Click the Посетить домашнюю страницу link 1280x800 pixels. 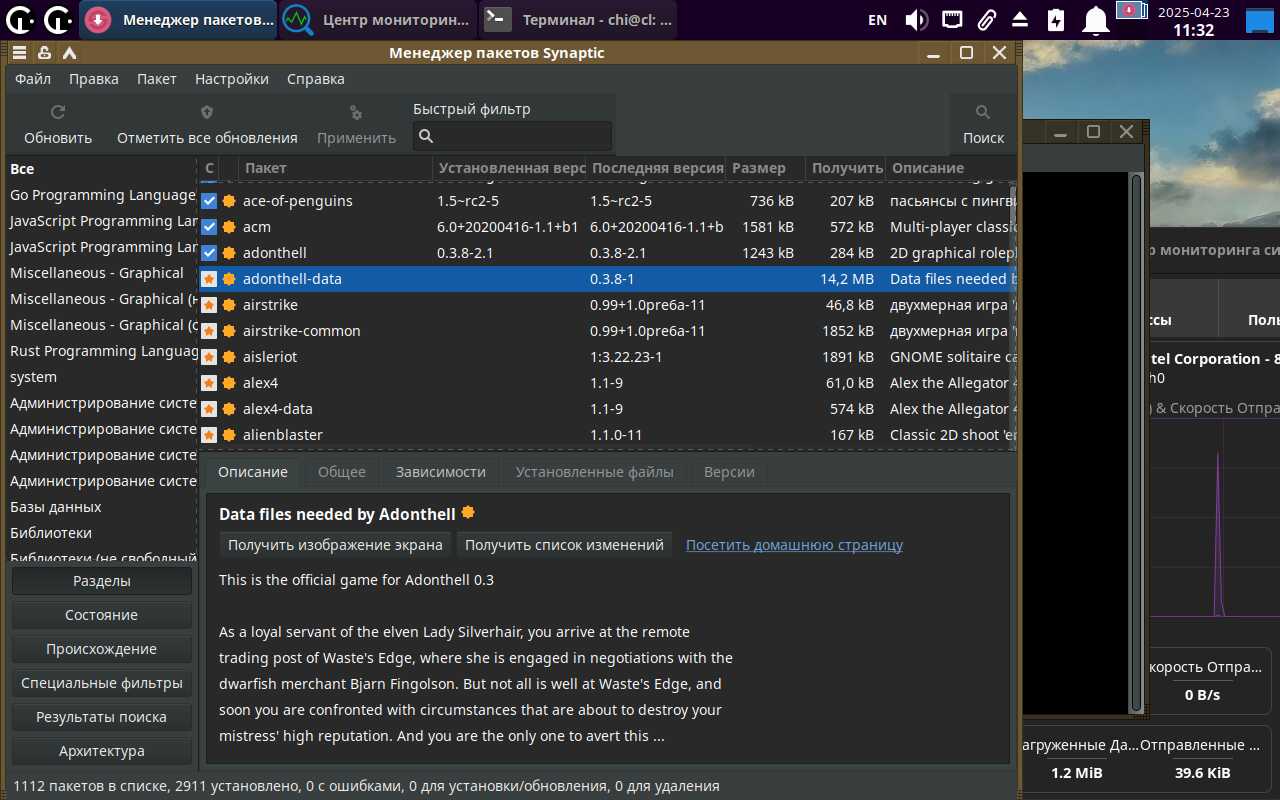click(794, 545)
